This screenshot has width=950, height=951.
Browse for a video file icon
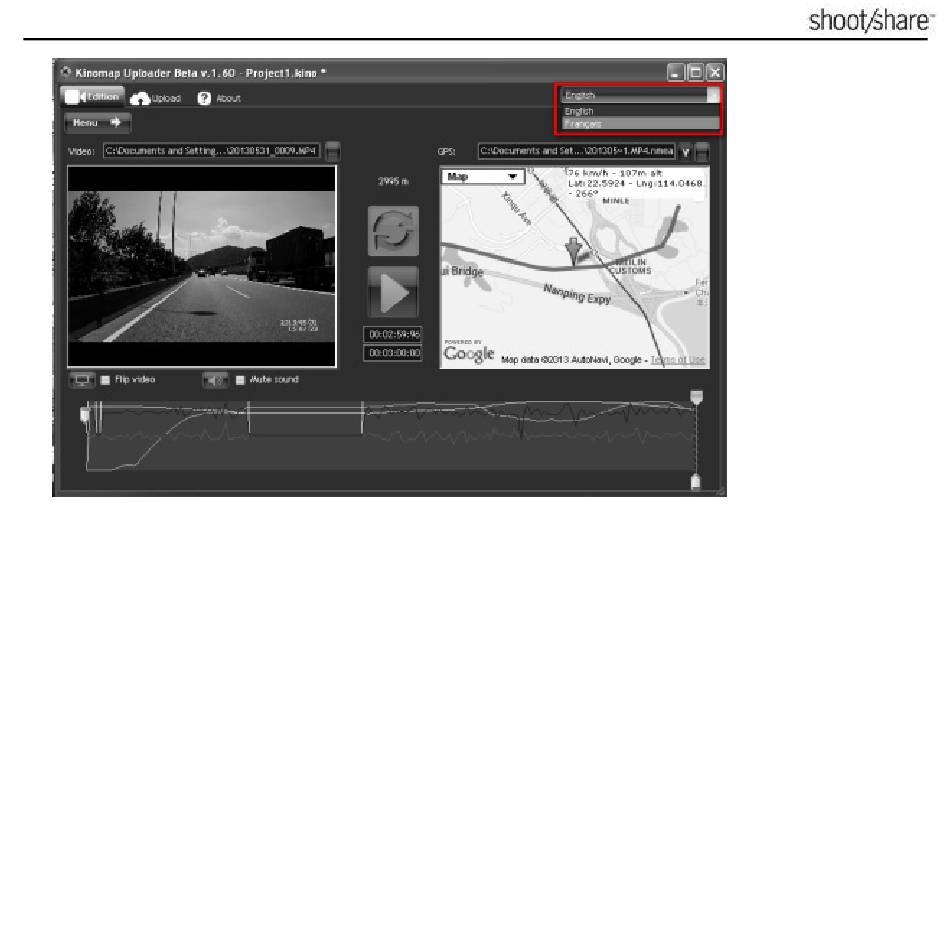pyautogui.click(x=332, y=151)
